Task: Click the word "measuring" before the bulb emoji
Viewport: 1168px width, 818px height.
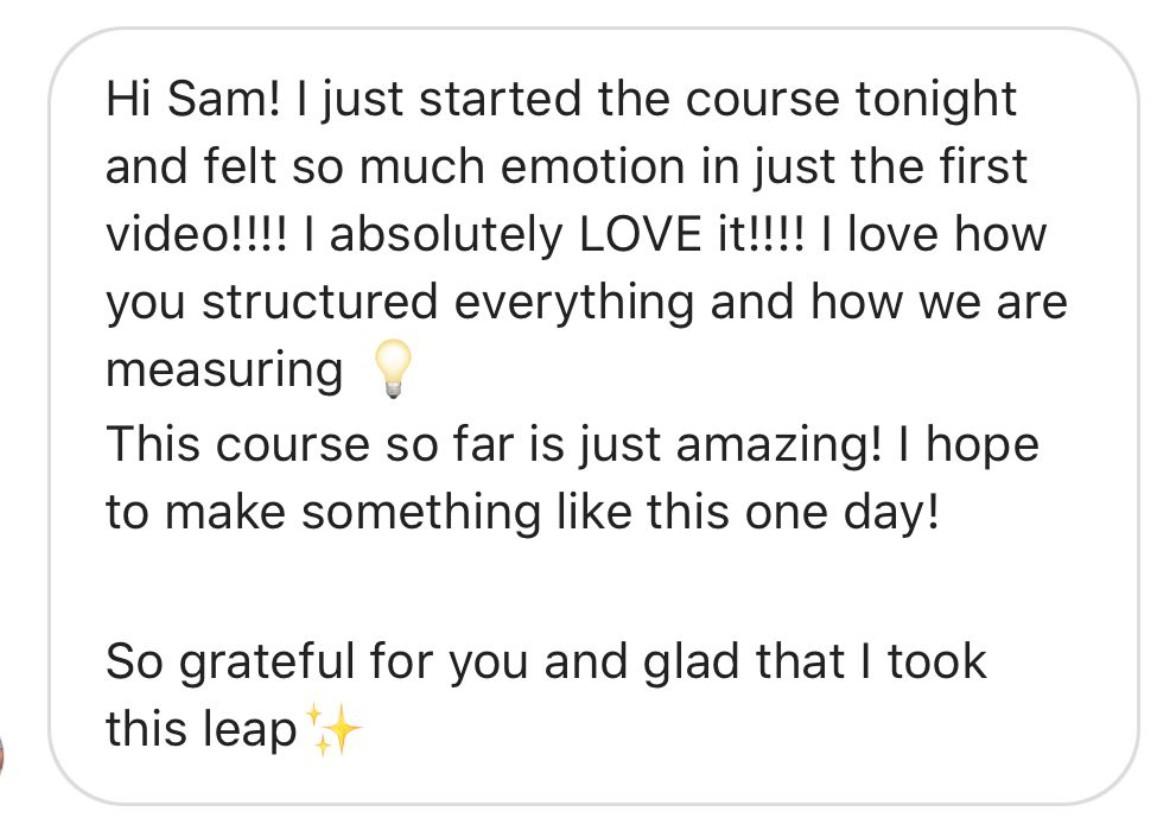Action: [x=224, y=370]
